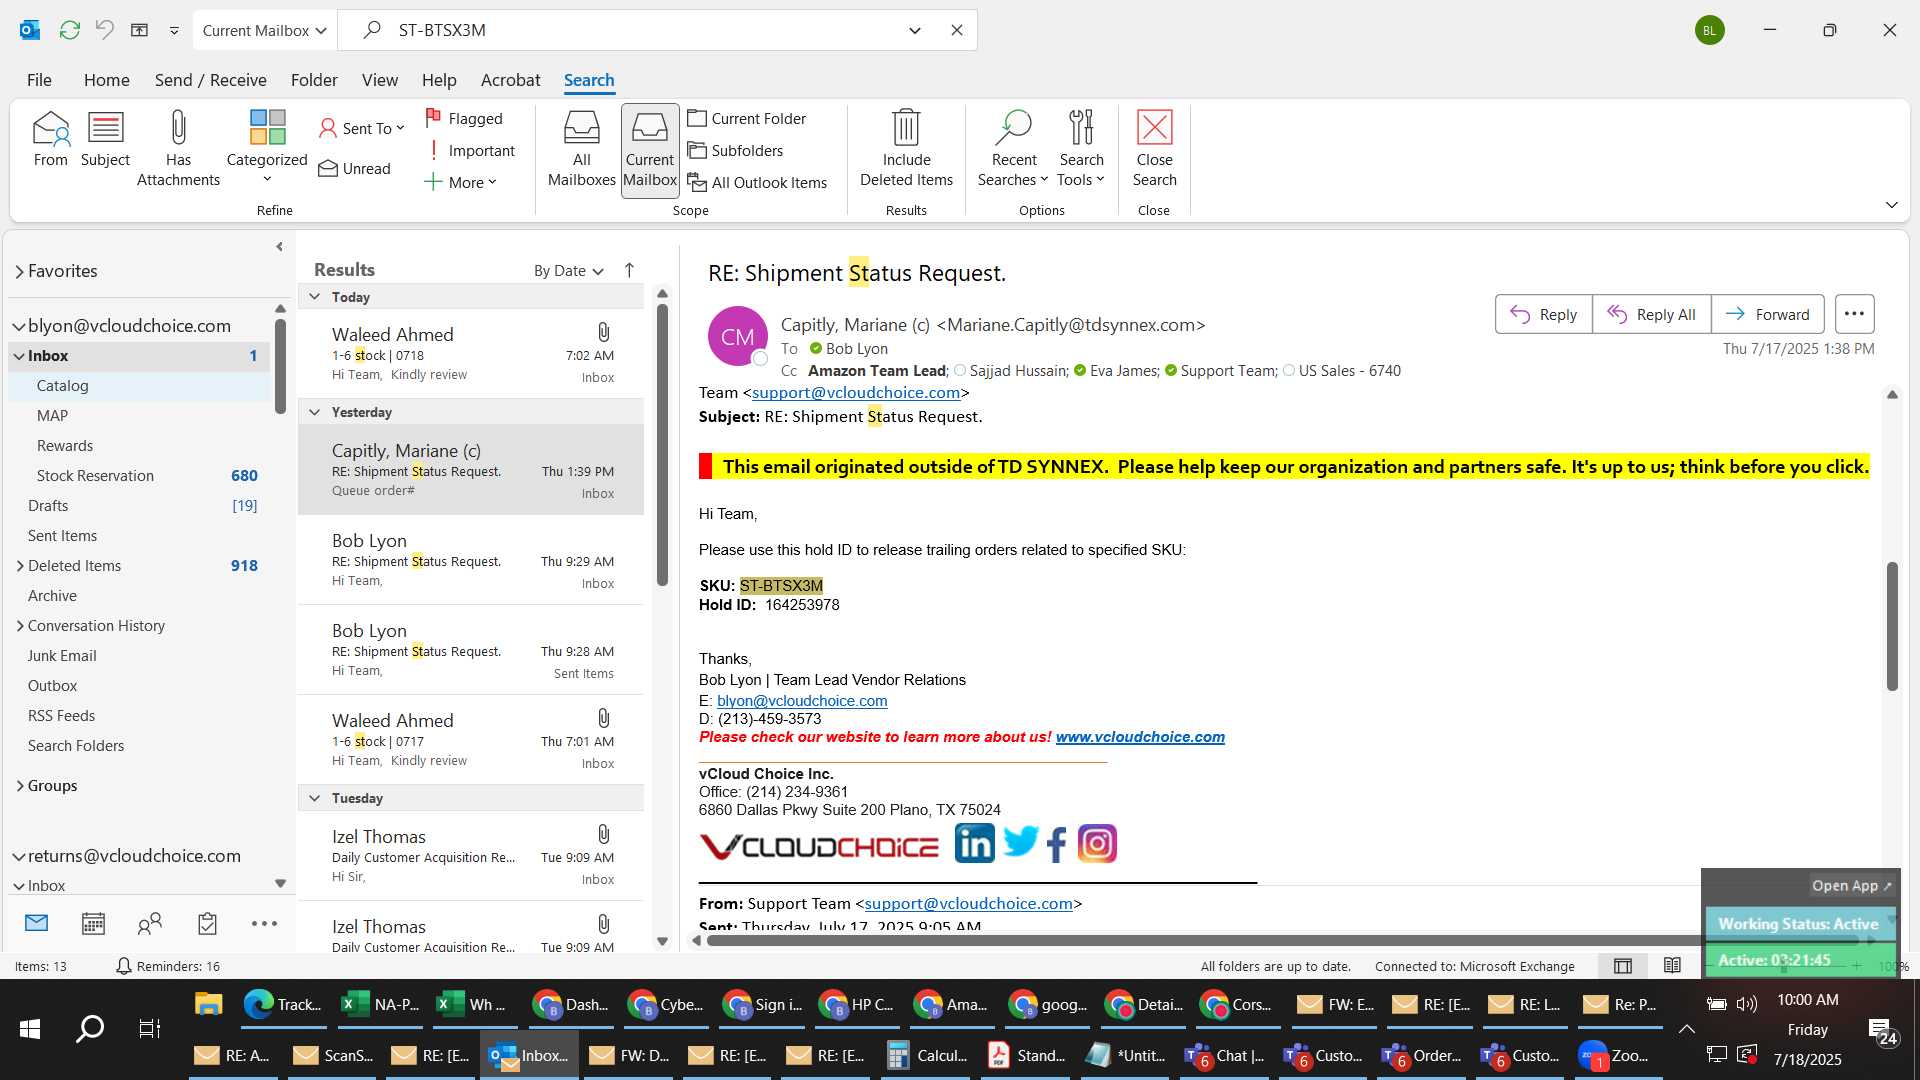The height and width of the screenshot is (1080, 1920).
Task: Filter by Important messages
Action: coord(470,150)
